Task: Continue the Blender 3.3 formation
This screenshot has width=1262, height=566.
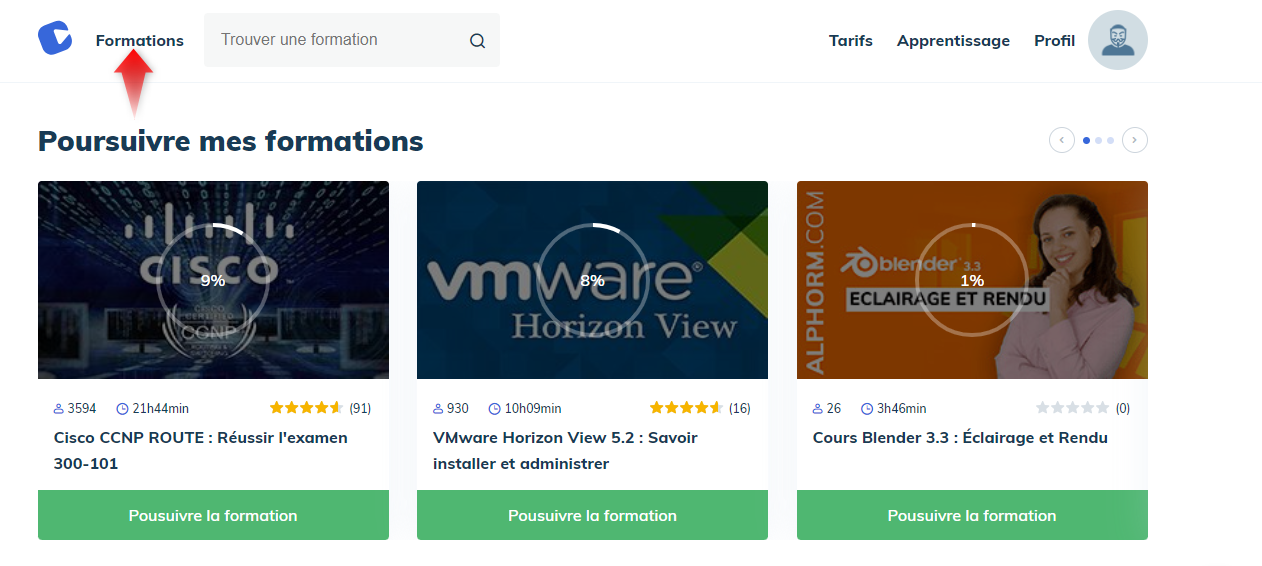Action: point(972,515)
